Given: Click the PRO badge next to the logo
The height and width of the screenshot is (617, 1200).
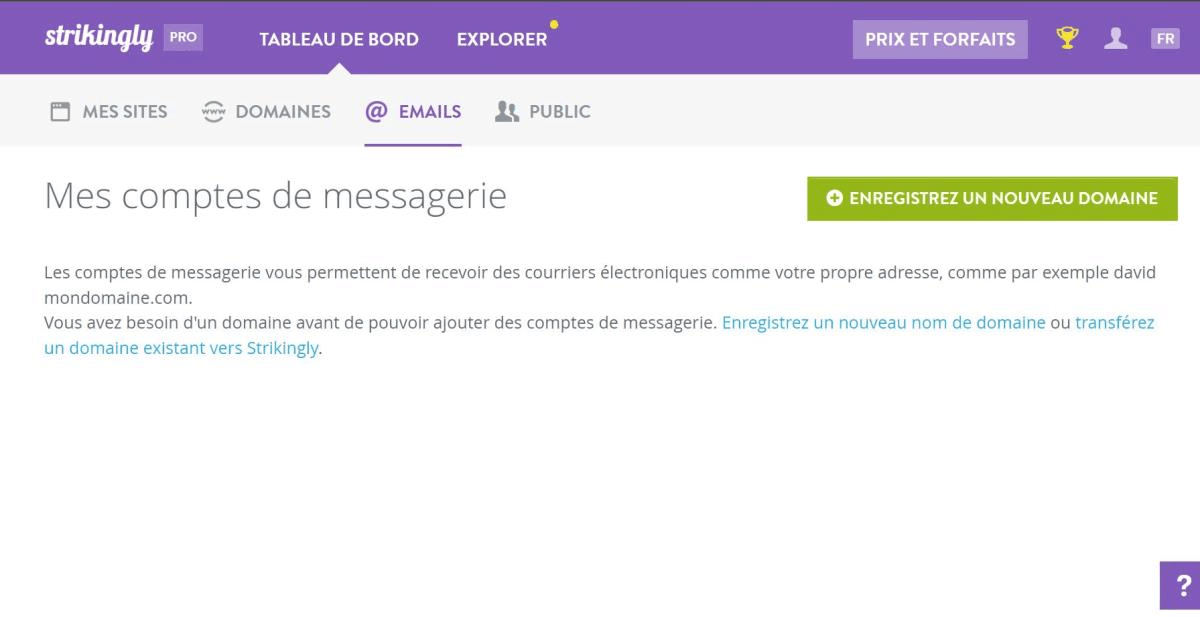Looking at the screenshot, I should (185, 36).
